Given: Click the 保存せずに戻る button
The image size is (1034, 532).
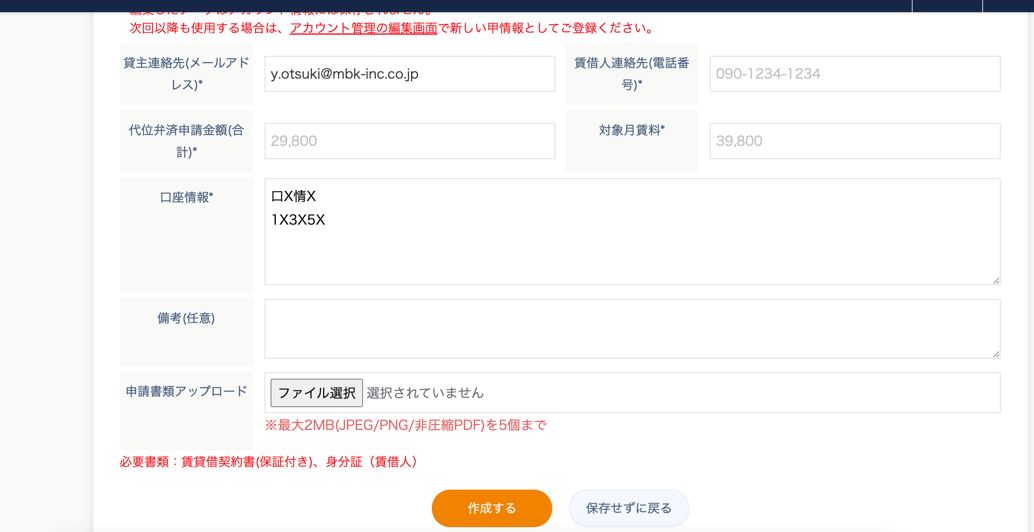Looking at the screenshot, I should [628, 508].
